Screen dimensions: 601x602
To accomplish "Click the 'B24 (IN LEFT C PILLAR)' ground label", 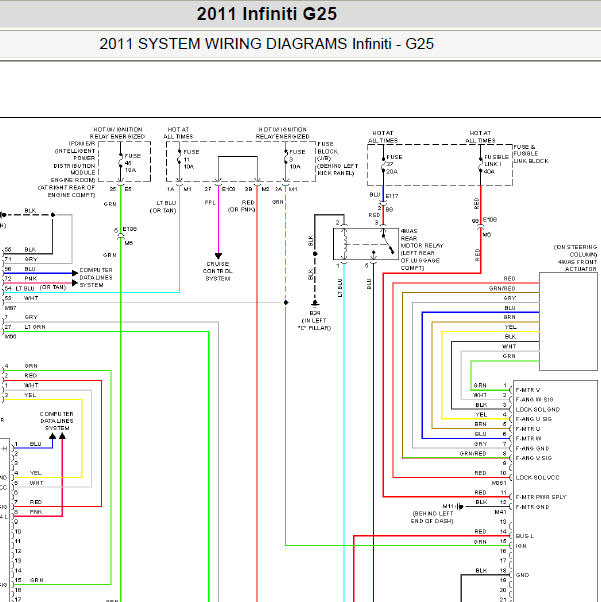I will coord(315,320).
